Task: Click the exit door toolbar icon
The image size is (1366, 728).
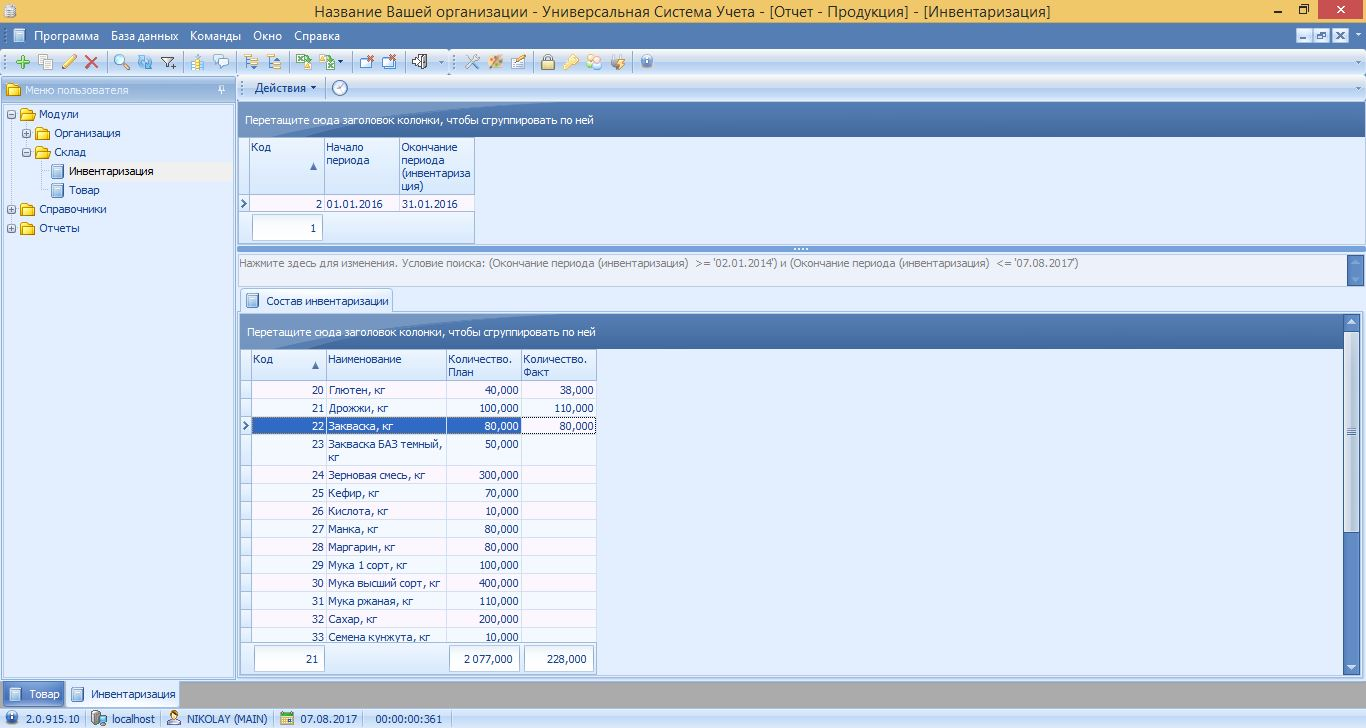Action: click(420, 62)
